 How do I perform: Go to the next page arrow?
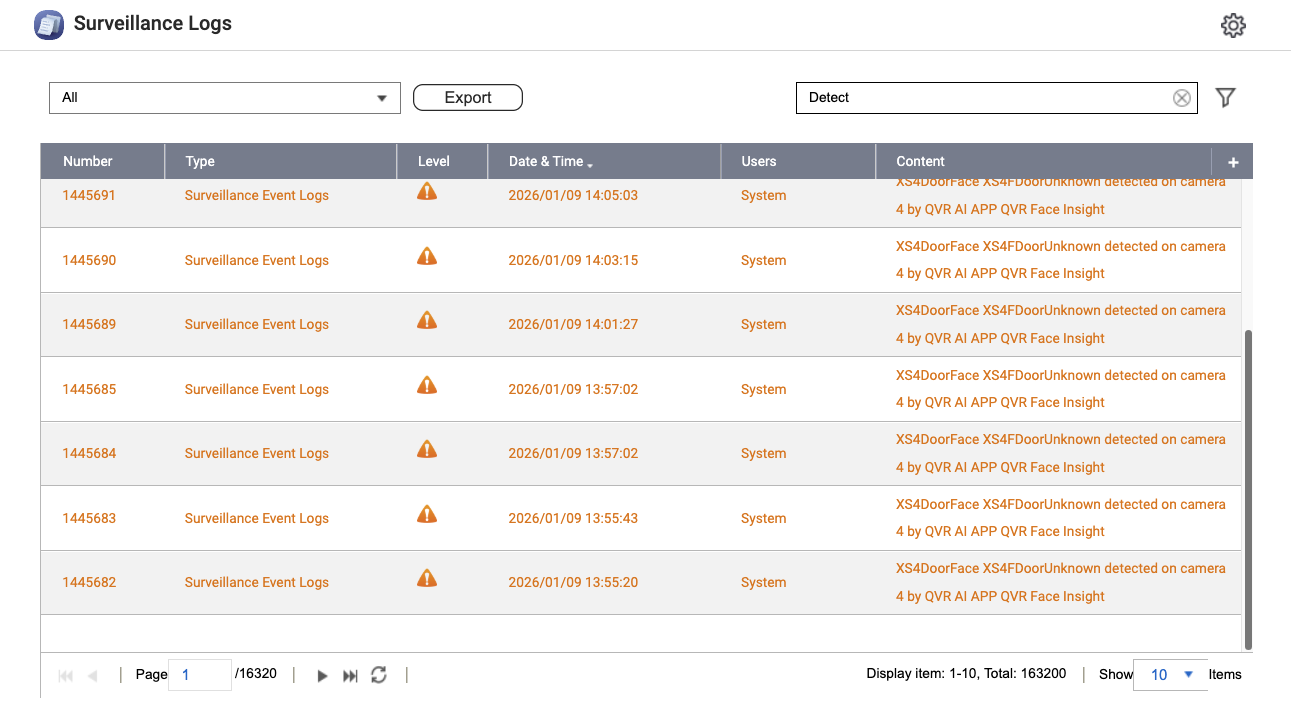click(322, 676)
